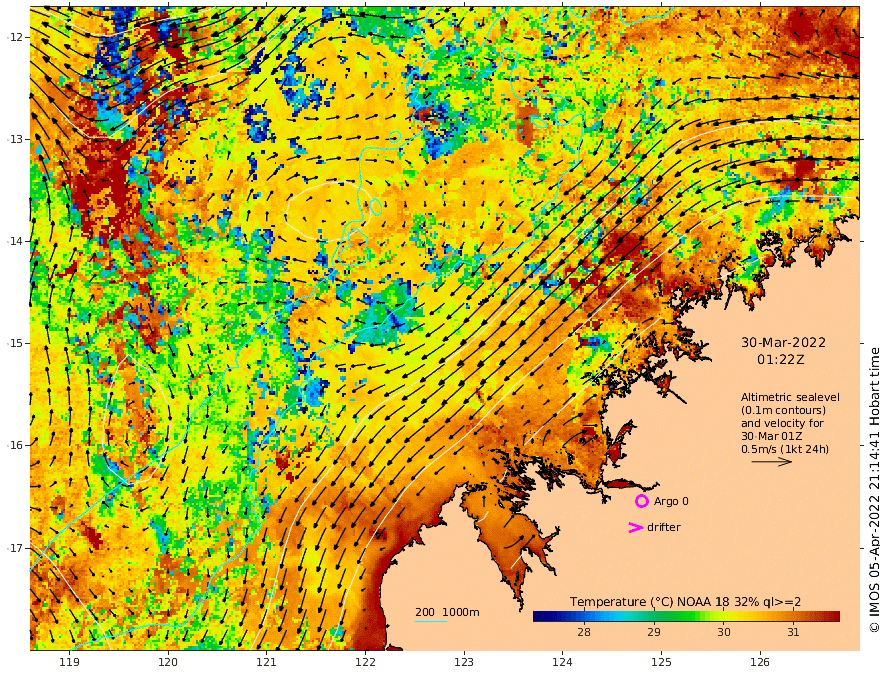Click the longitude label '119'
Viewport: 880px width, 680px height.
click(x=69, y=662)
